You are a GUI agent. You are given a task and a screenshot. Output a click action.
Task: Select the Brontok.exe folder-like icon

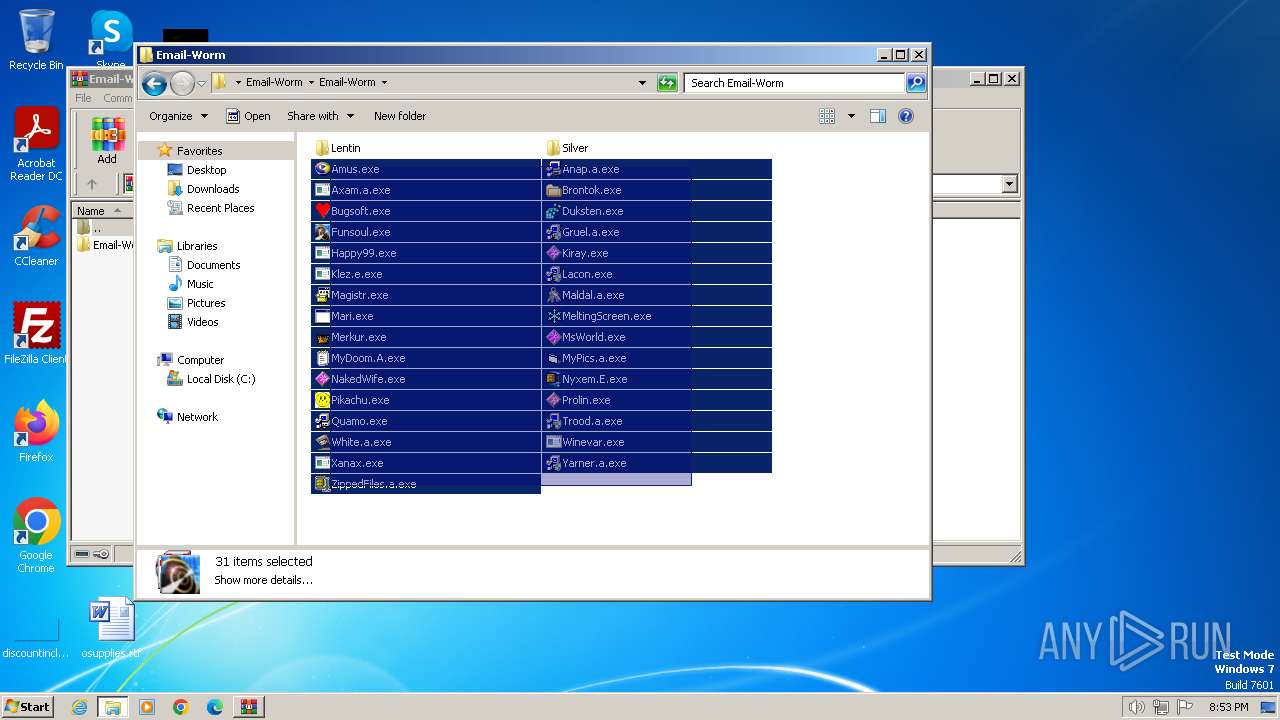coord(553,190)
